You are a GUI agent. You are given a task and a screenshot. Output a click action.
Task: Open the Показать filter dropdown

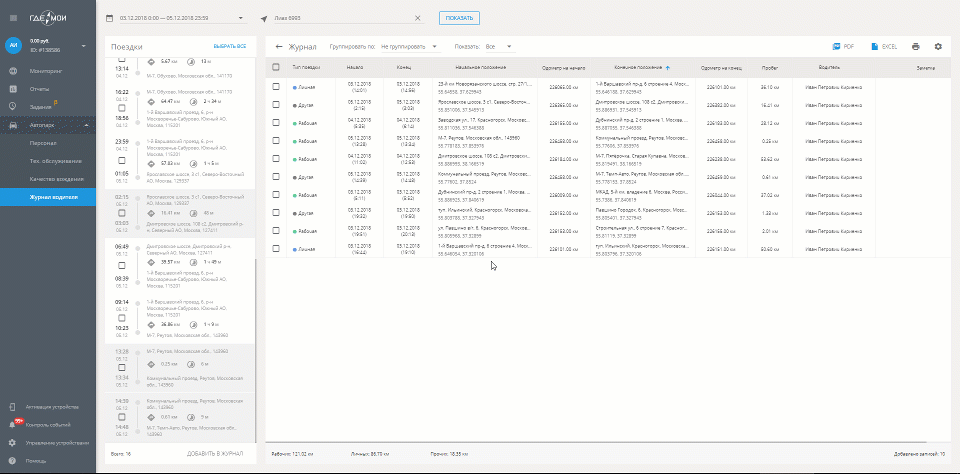click(500, 47)
